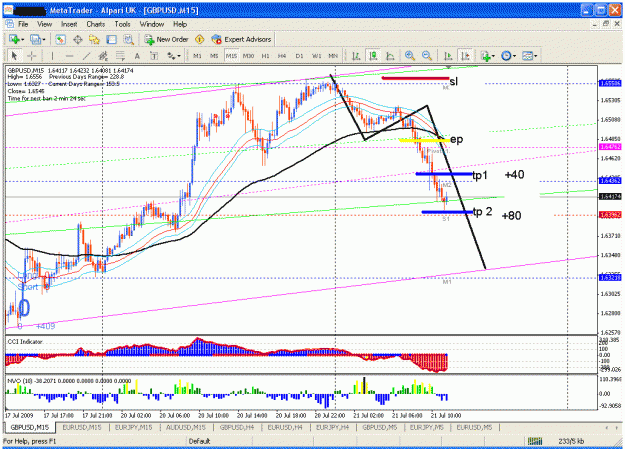The image size is (625, 449).
Task: Expand the Indicators list dropdown
Action: coord(493,56)
